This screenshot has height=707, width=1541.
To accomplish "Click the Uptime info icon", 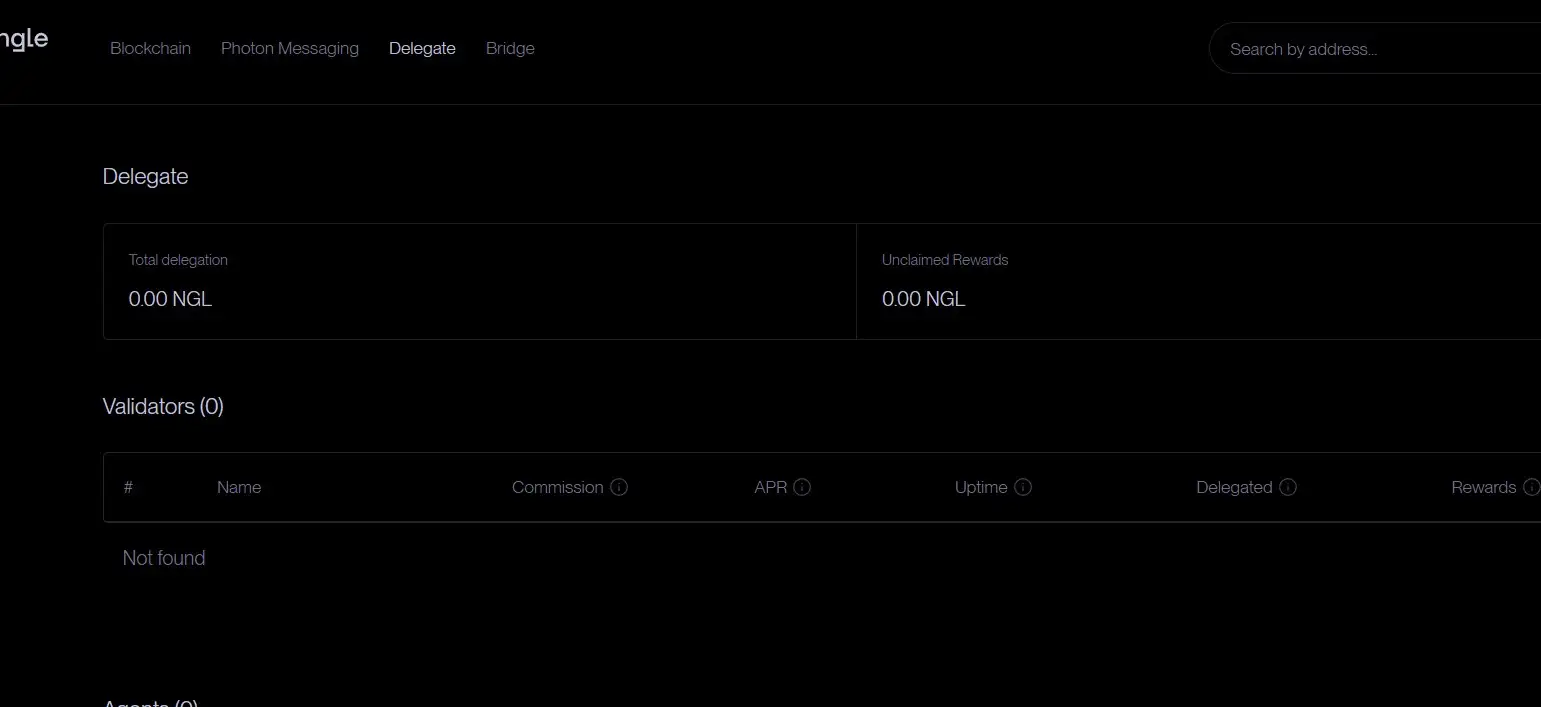I will click(x=1022, y=487).
